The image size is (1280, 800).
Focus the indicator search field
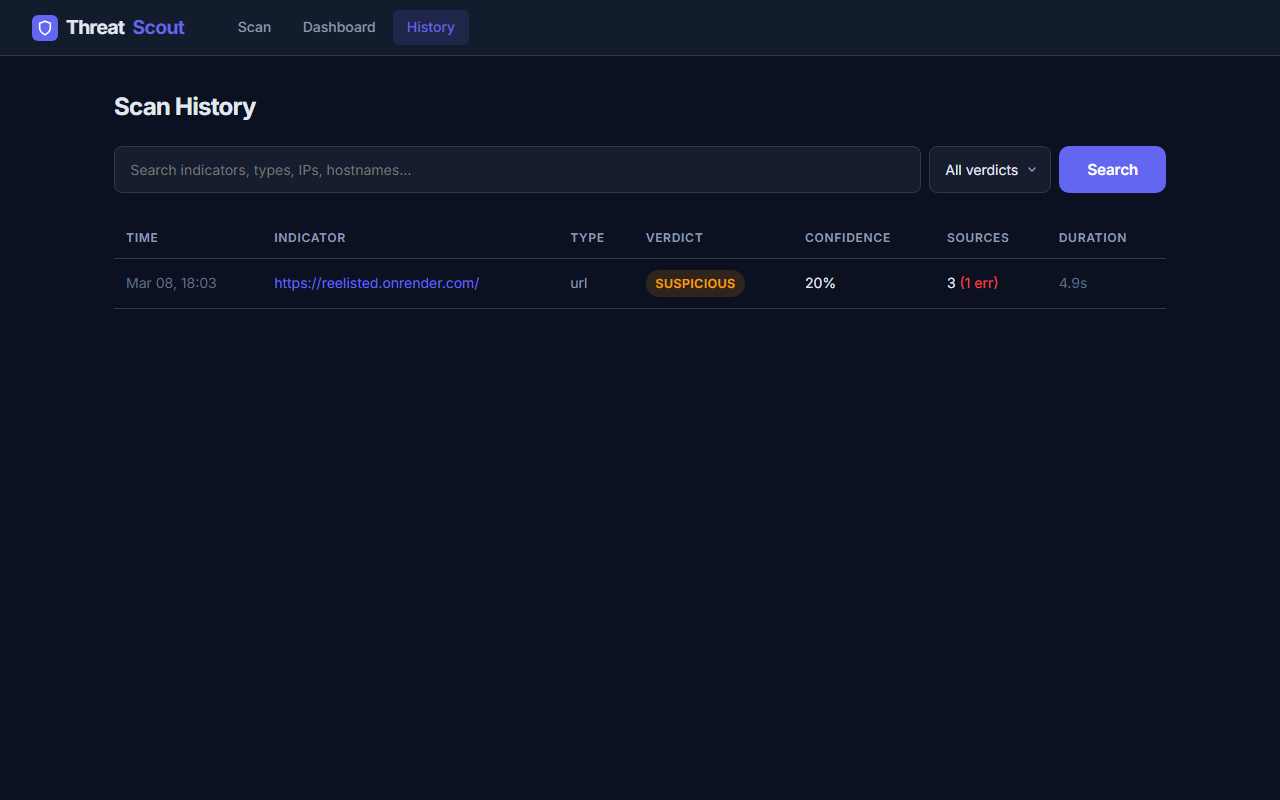[517, 170]
